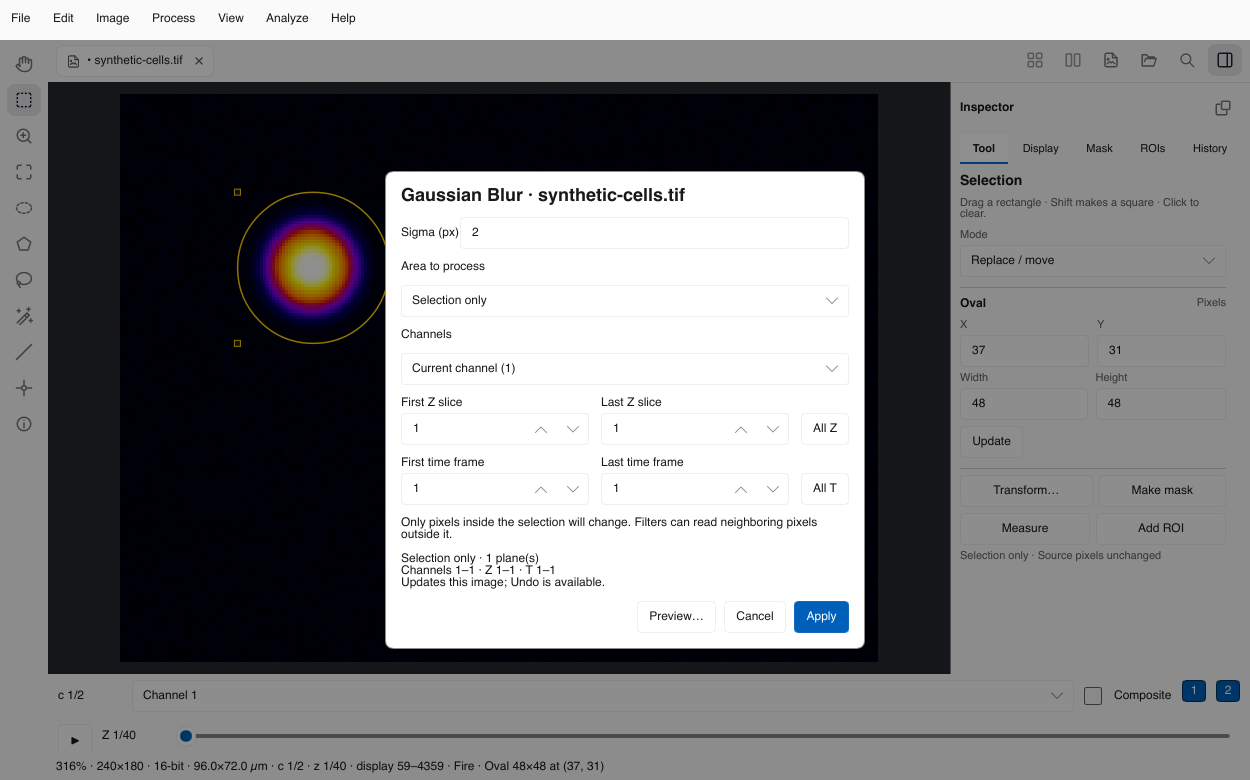Select the Zoom magnifier tool

tap(24, 136)
